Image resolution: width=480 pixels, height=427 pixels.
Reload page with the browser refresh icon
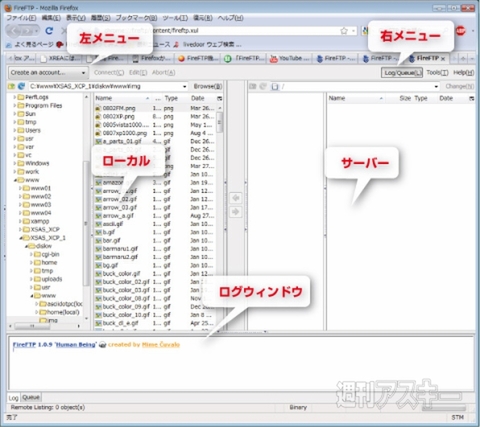pyautogui.click(x=49, y=31)
